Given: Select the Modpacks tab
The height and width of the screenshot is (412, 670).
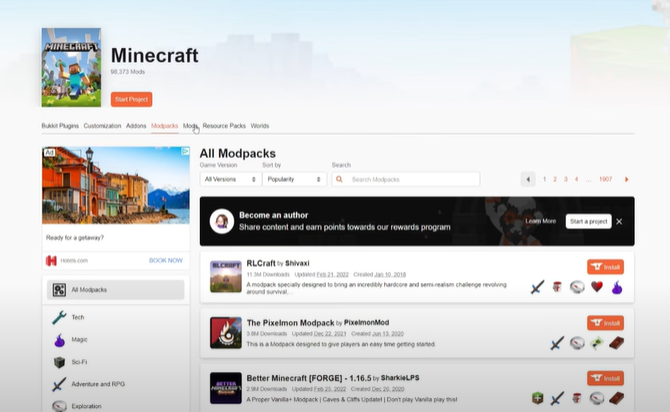Looking at the screenshot, I should 165,126.
